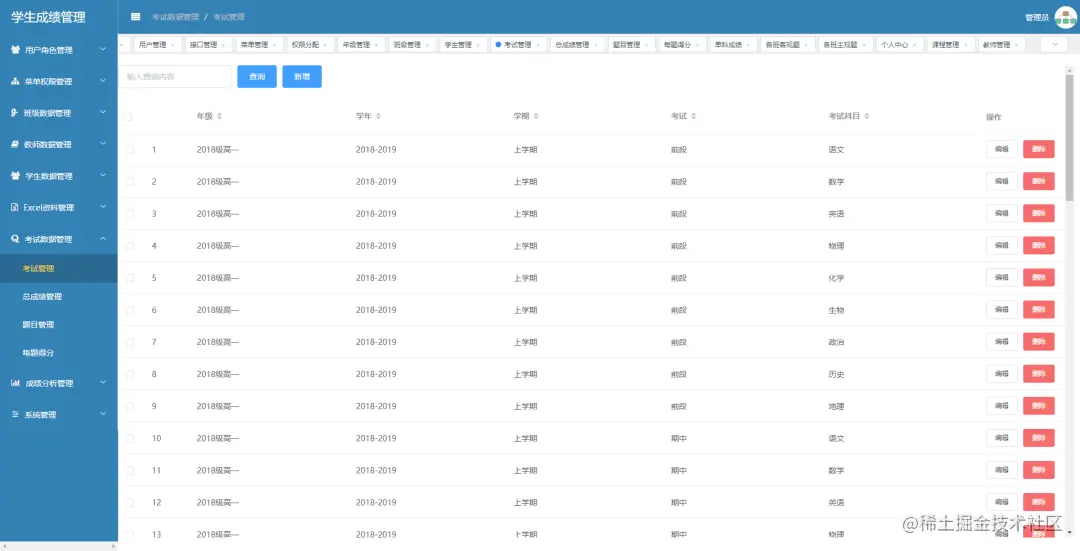
Task: Click the 菜单权限管理 hierarchy icon in sidebar
Action: click(15, 81)
